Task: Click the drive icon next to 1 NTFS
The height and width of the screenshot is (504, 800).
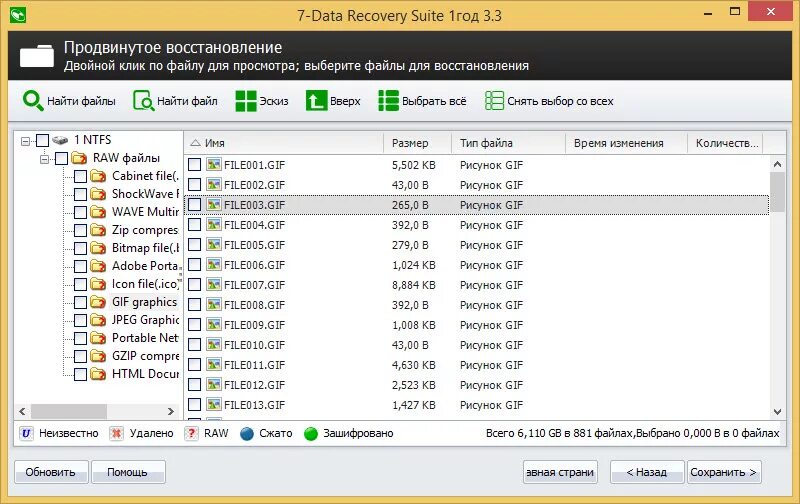Action: click(60, 140)
